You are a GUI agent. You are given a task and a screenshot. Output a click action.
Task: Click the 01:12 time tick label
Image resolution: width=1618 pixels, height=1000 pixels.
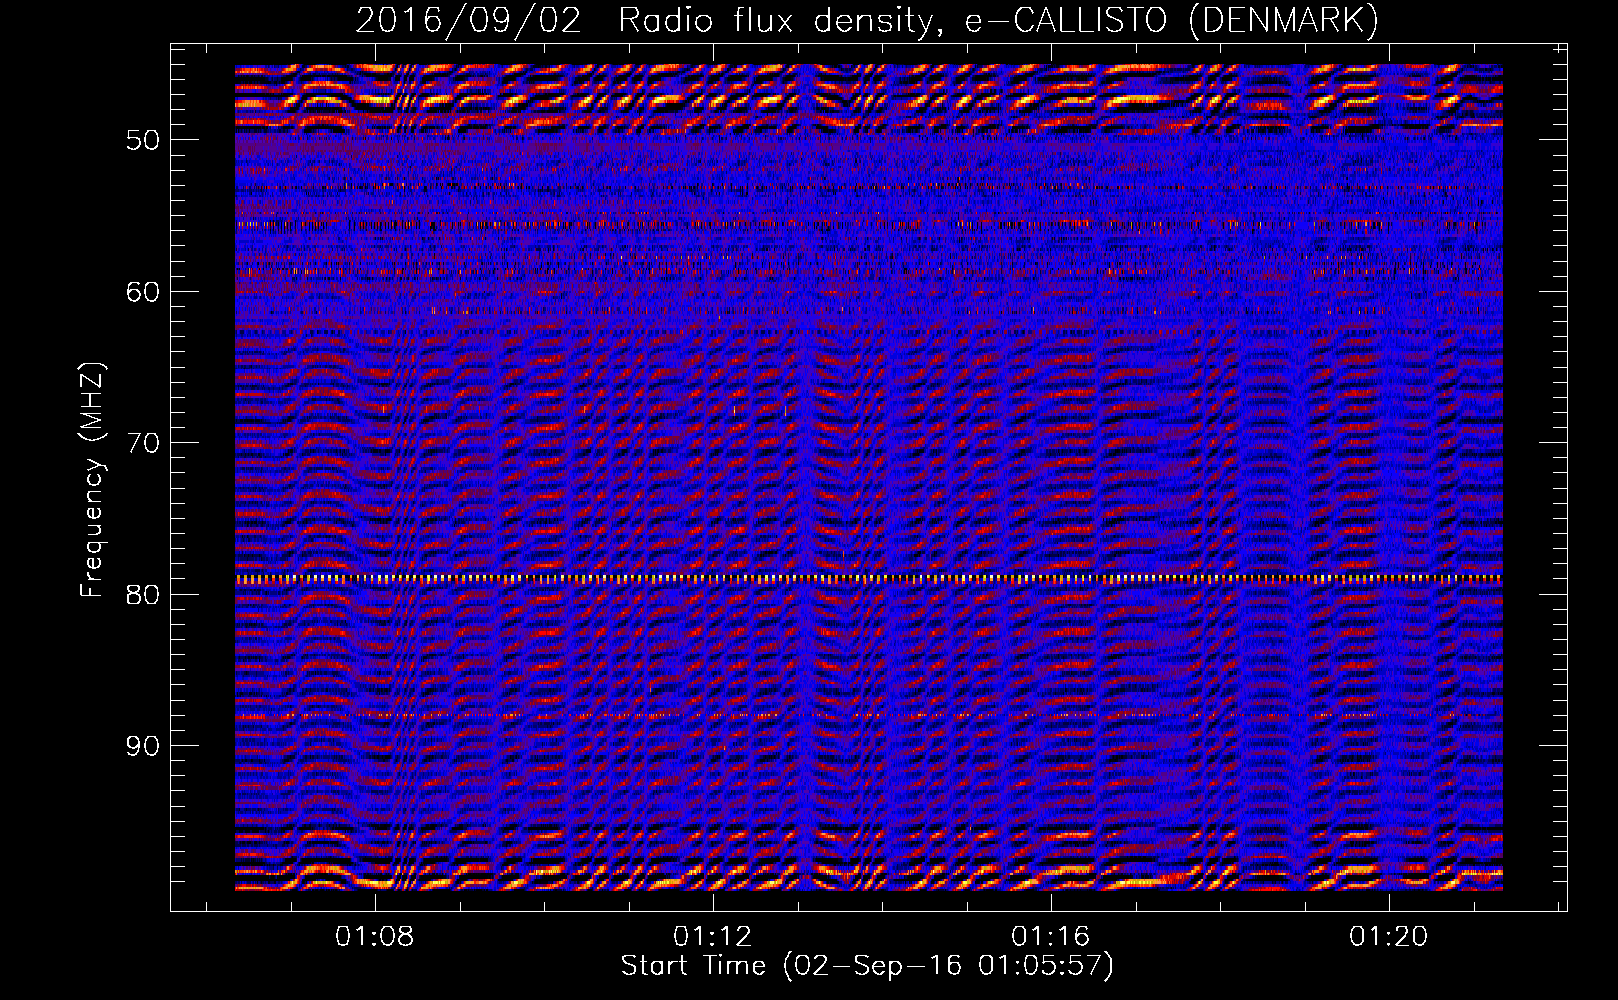coord(713,937)
